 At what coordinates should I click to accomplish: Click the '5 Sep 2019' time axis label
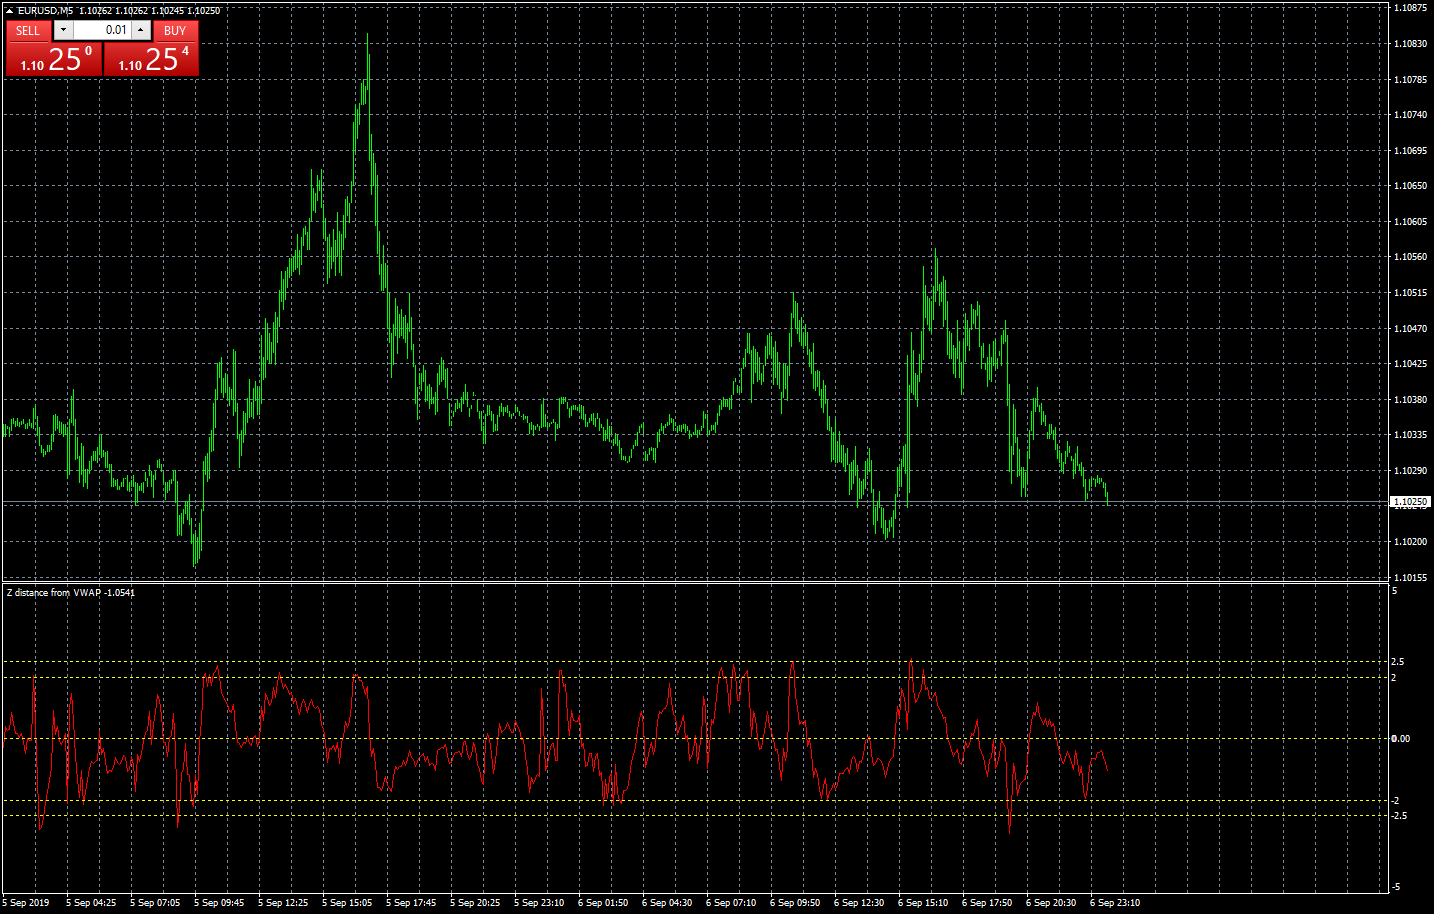tap(26, 903)
